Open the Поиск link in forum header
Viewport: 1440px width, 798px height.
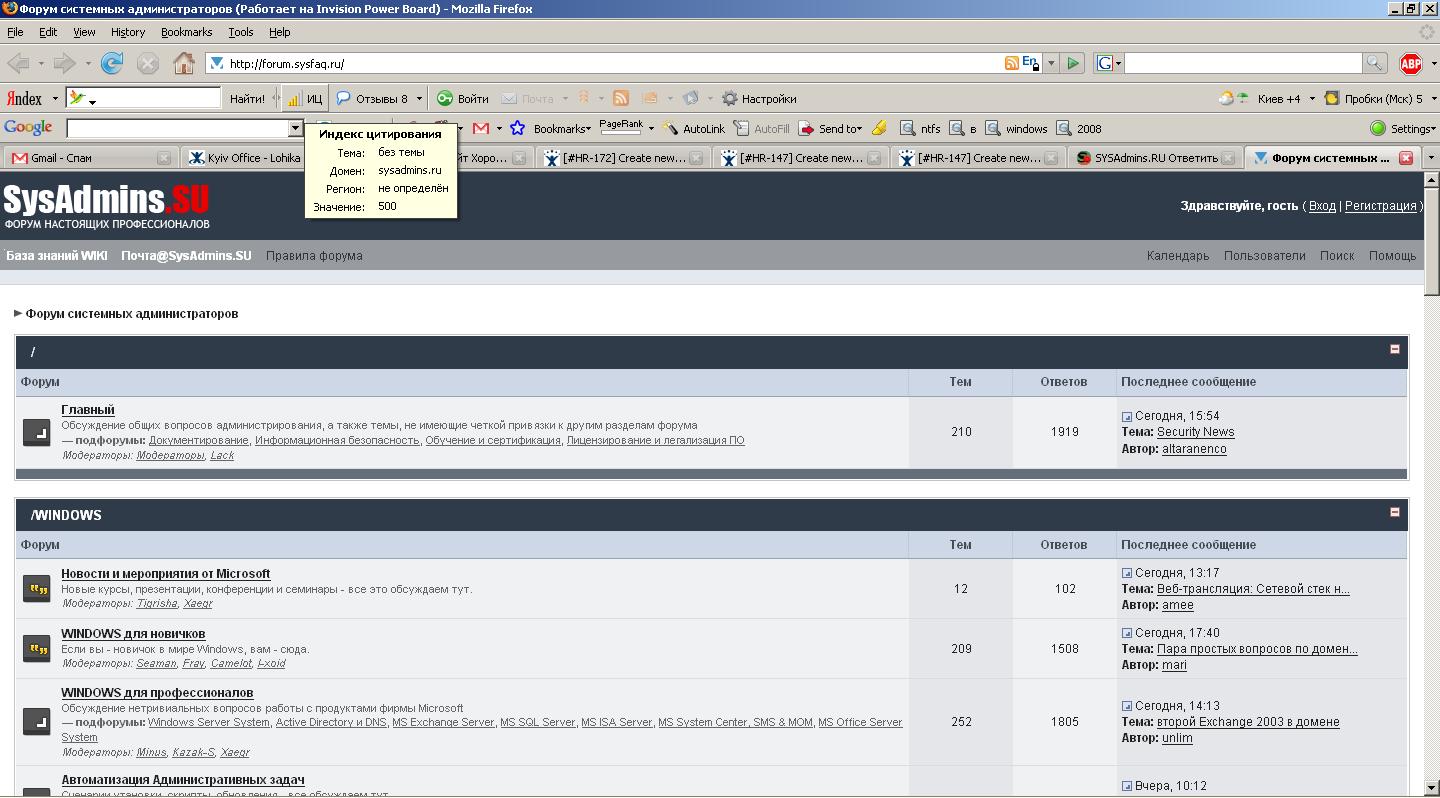(x=1337, y=255)
